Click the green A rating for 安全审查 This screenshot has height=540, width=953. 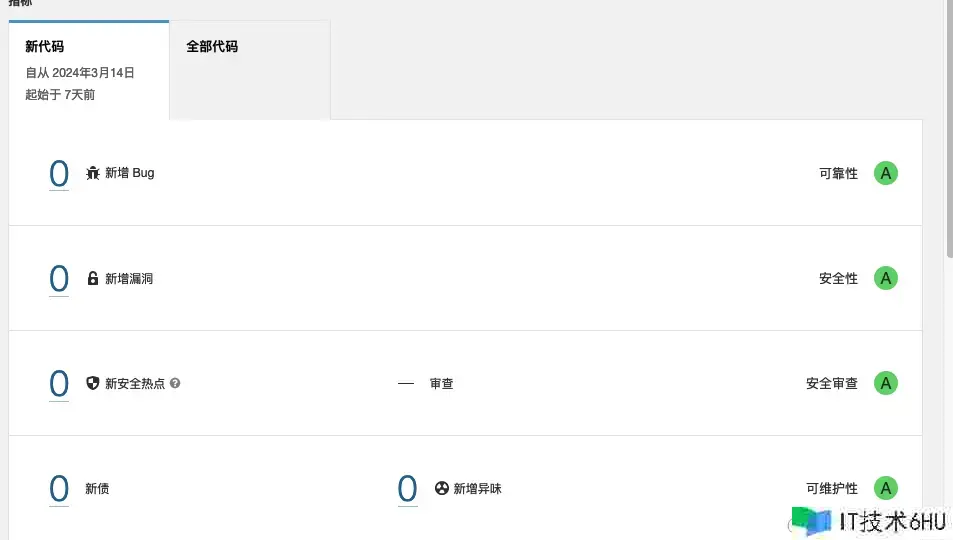pyautogui.click(x=886, y=383)
